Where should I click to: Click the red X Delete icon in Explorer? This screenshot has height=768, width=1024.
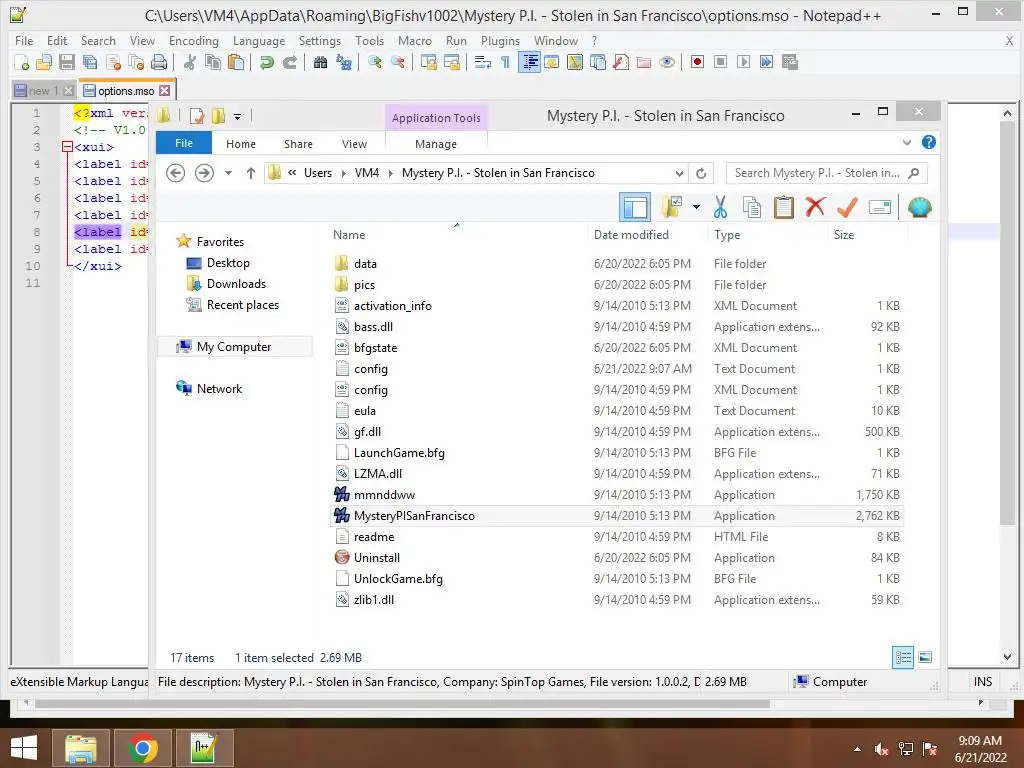pyautogui.click(x=815, y=207)
